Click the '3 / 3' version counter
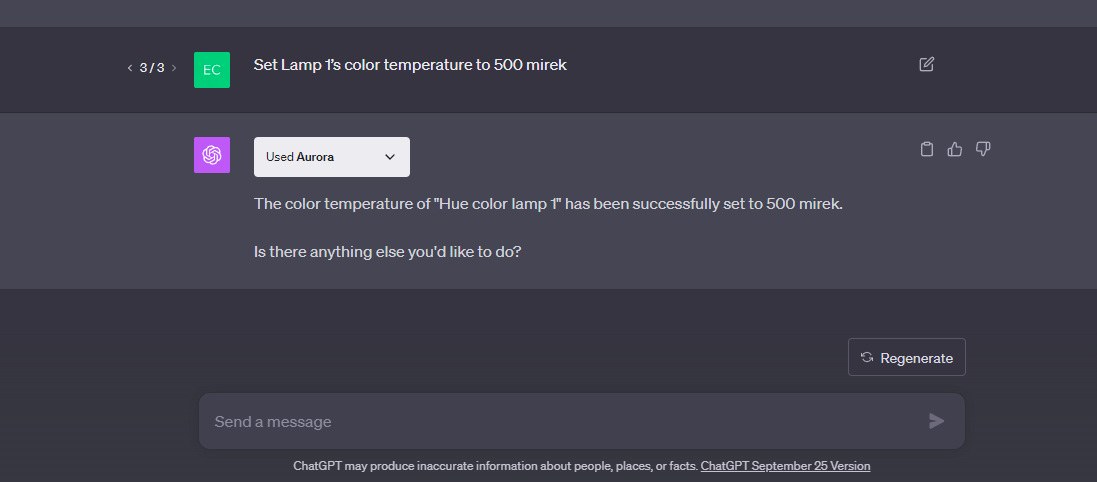Image resolution: width=1097 pixels, height=482 pixels. point(151,68)
